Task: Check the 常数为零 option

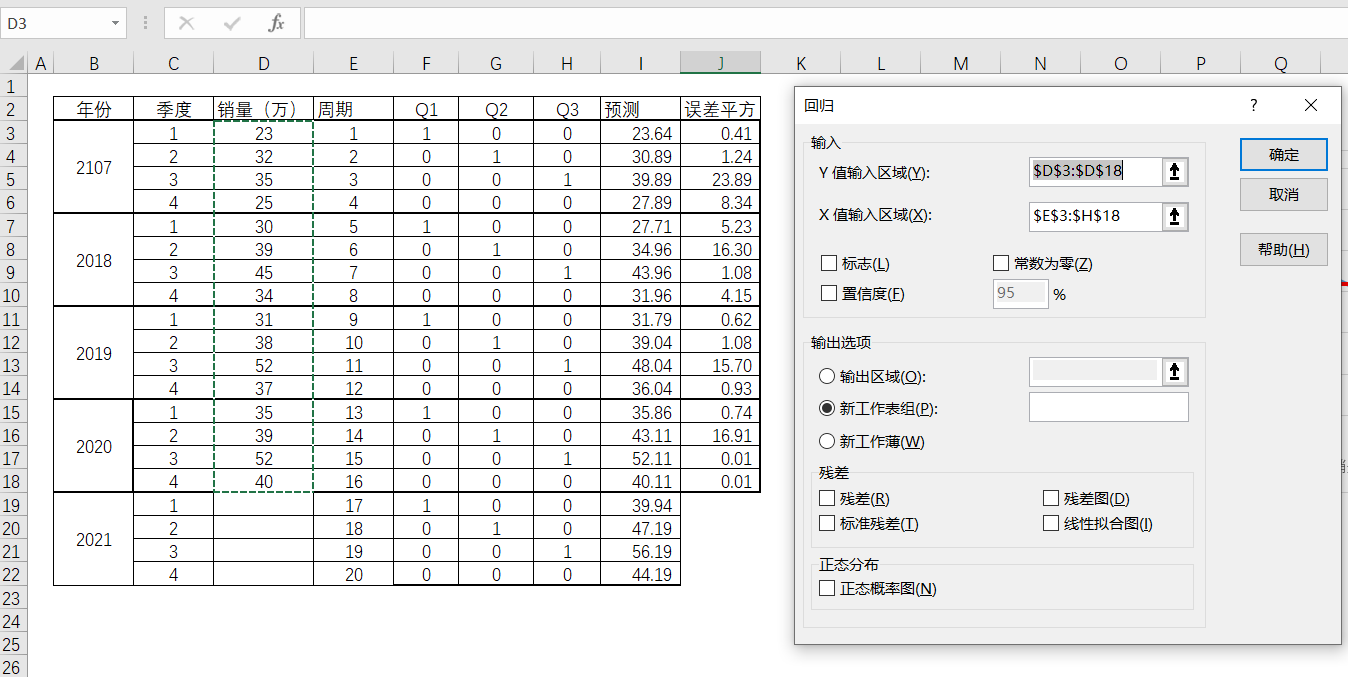Action: tap(1000, 264)
